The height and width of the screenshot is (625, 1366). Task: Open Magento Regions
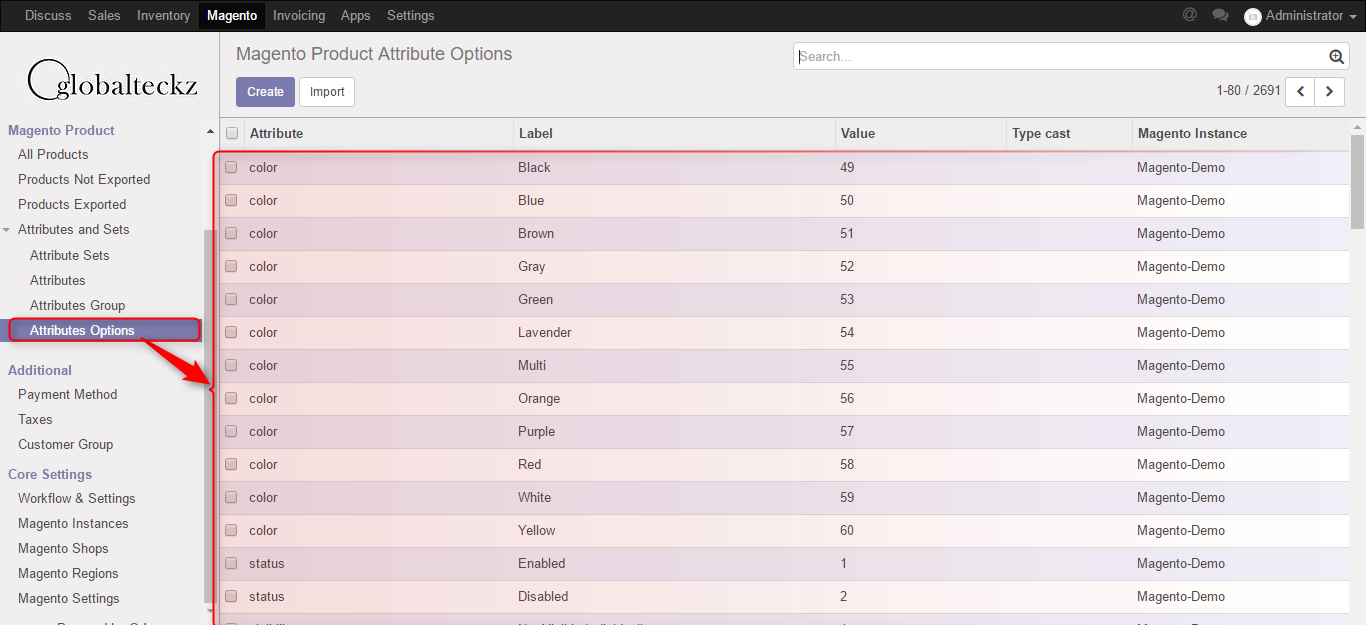click(x=68, y=573)
